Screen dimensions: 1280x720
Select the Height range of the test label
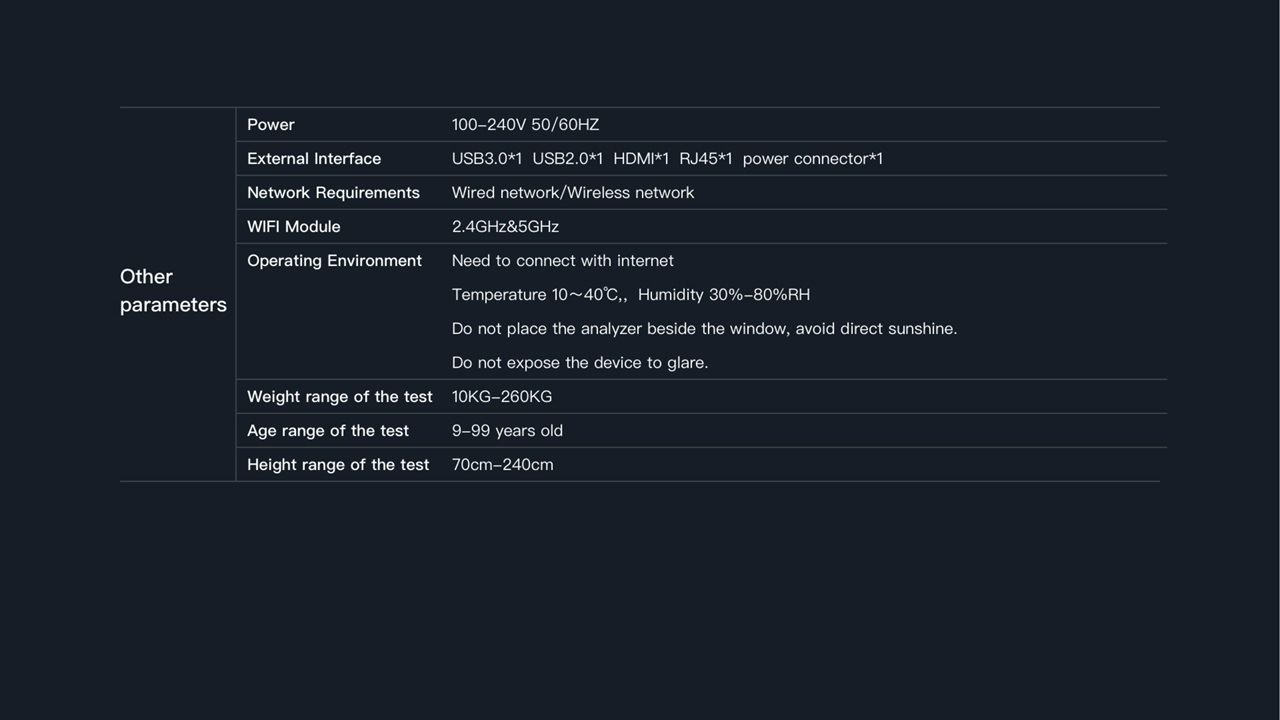tap(338, 465)
